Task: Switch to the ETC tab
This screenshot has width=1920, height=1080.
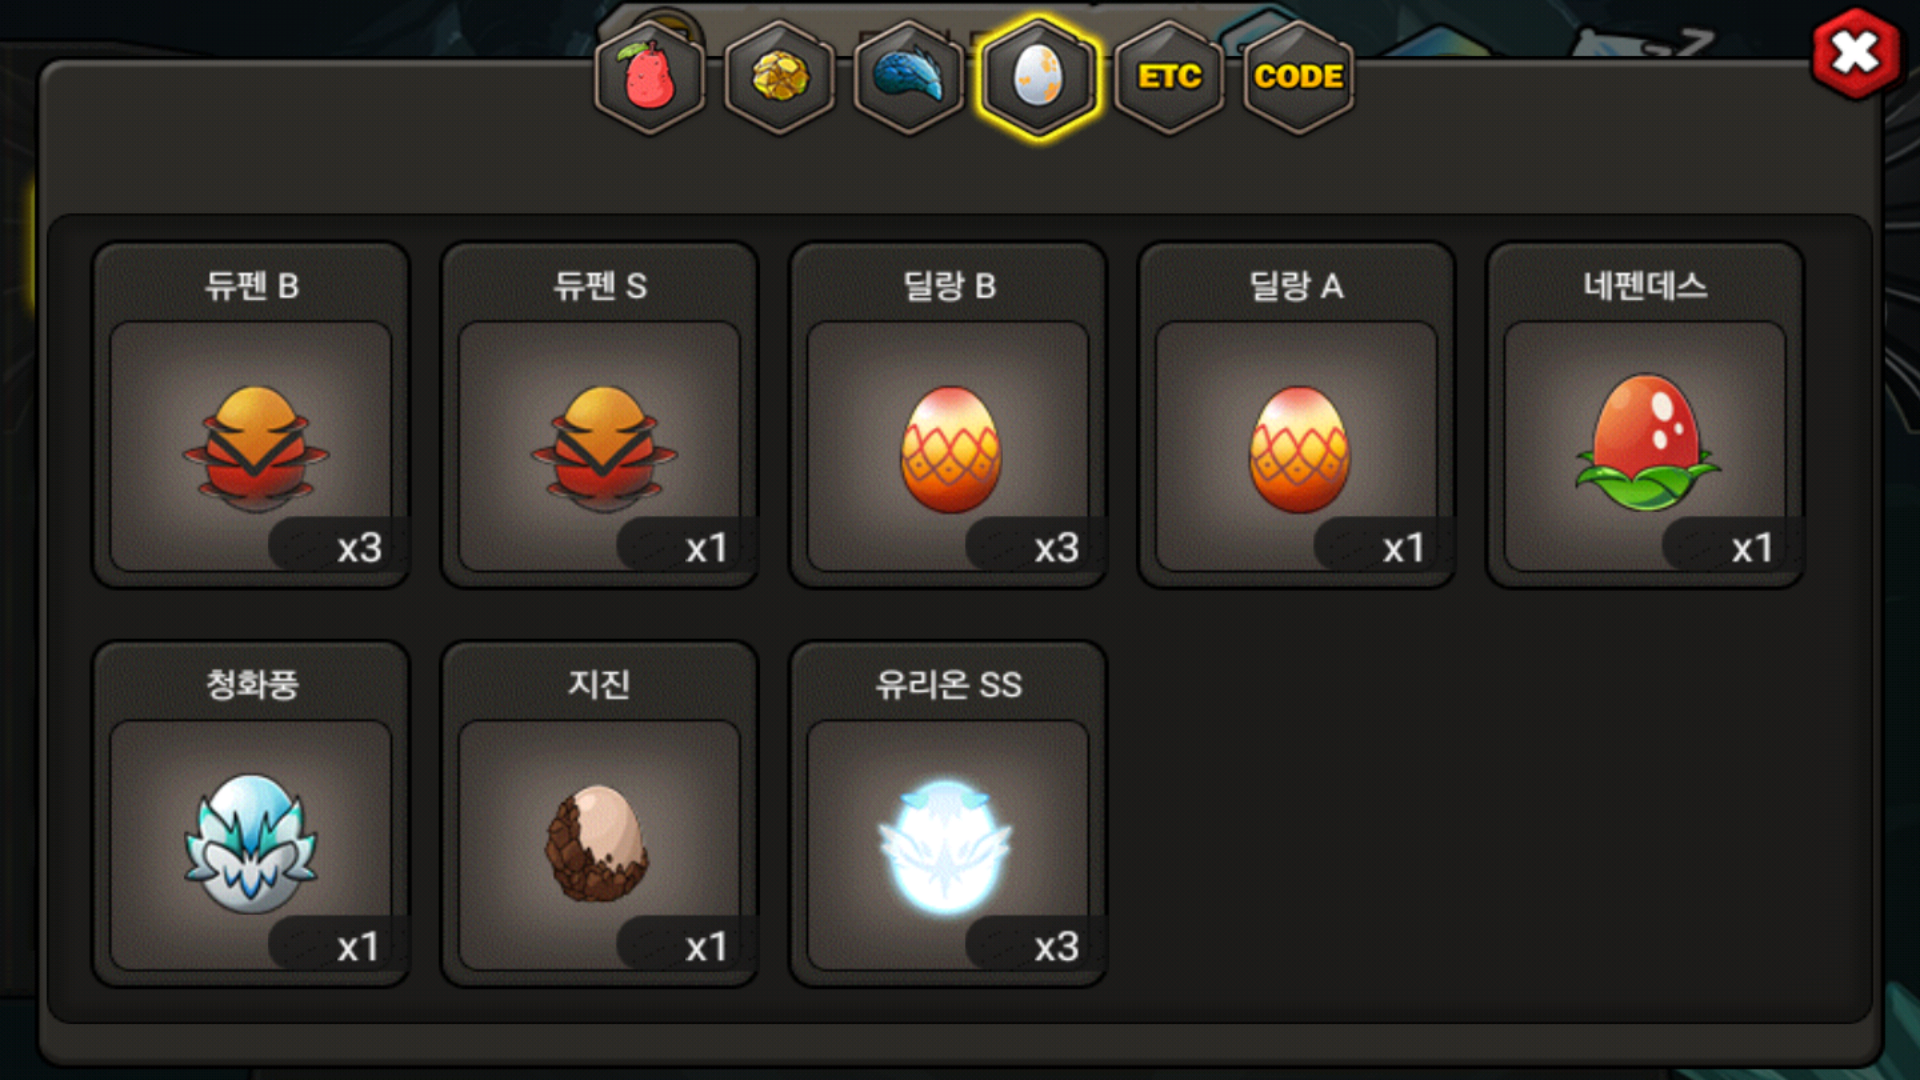Action: pyautogui.click(x=1169, y=77)
